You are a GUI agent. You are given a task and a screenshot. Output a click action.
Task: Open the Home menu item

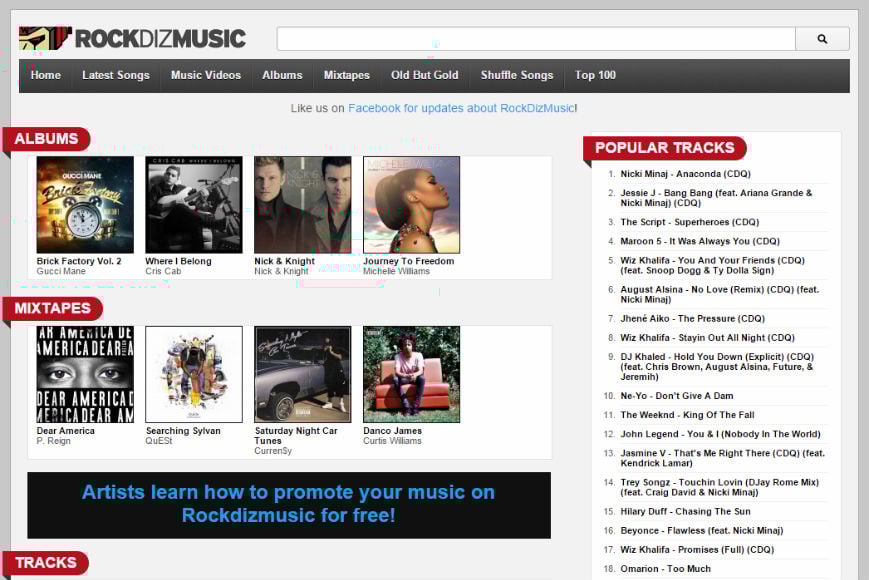(x=45, y=75)
